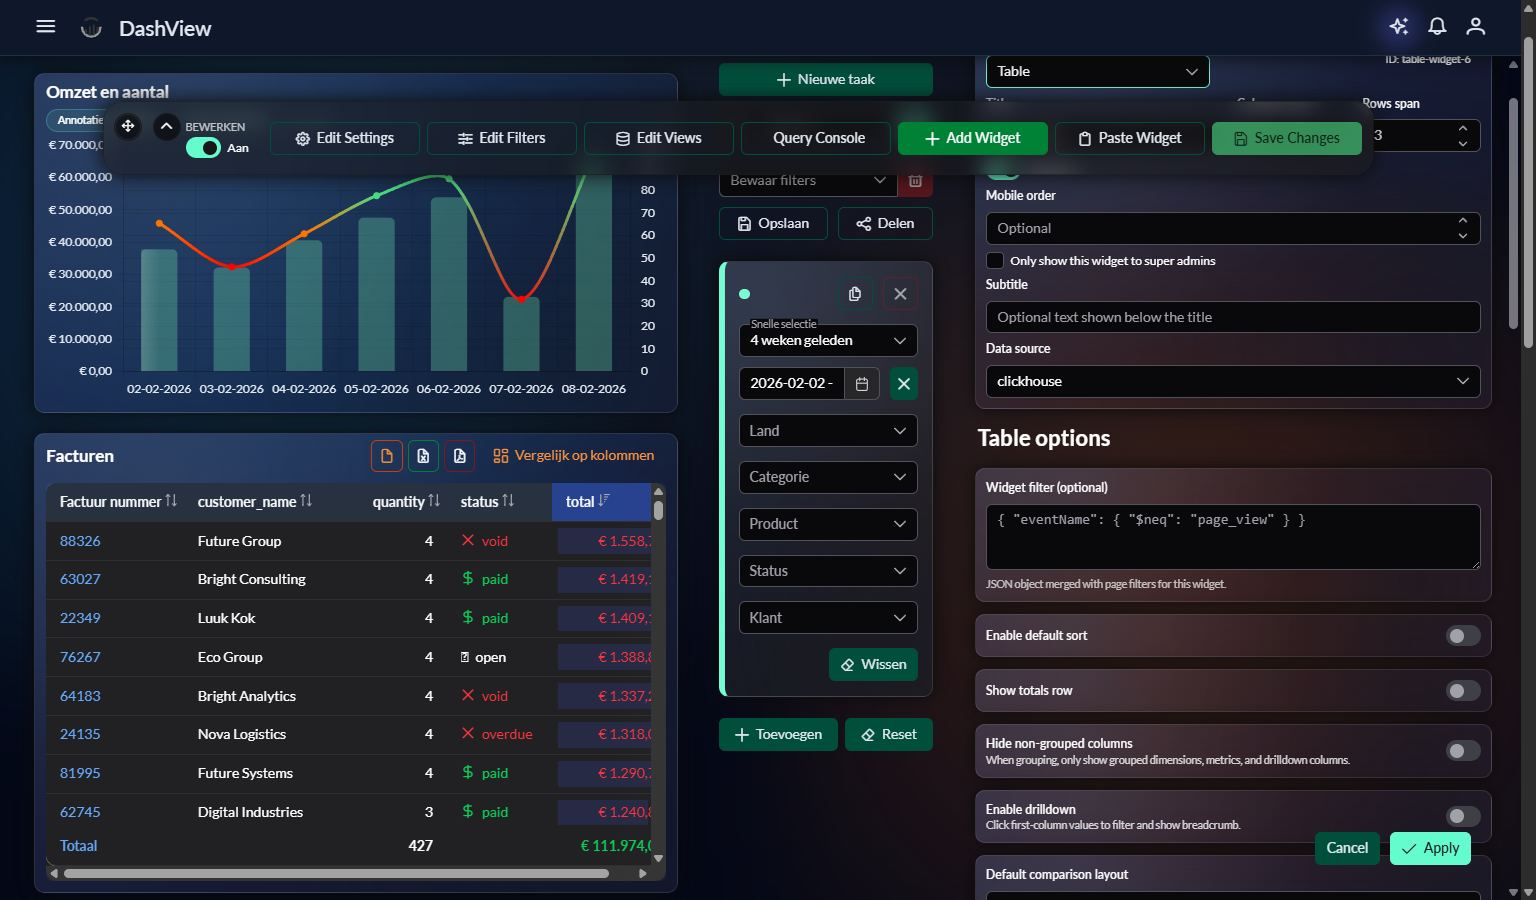This screenshot has width=1536, height=900.
Task: Open the AI sparkle icon in the top bar
Action: pos(1398,26)
